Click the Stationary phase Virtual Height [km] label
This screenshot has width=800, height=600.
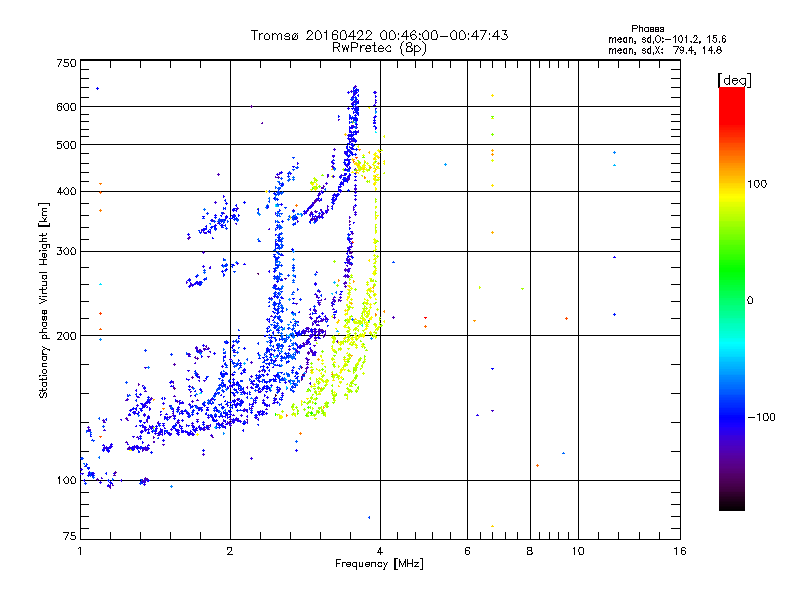pos(44,300)
